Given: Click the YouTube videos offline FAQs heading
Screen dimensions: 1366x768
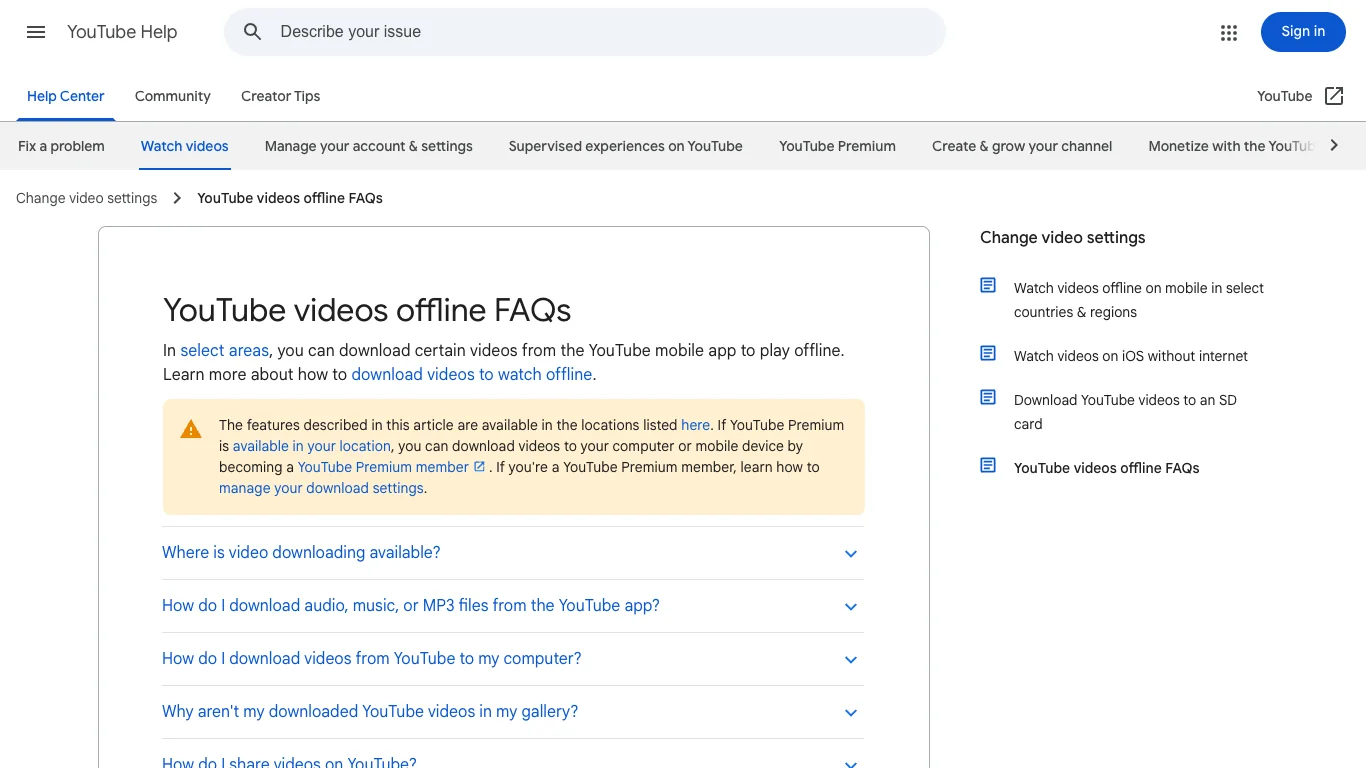Looking at the screenshot, I should pos(367,310).
